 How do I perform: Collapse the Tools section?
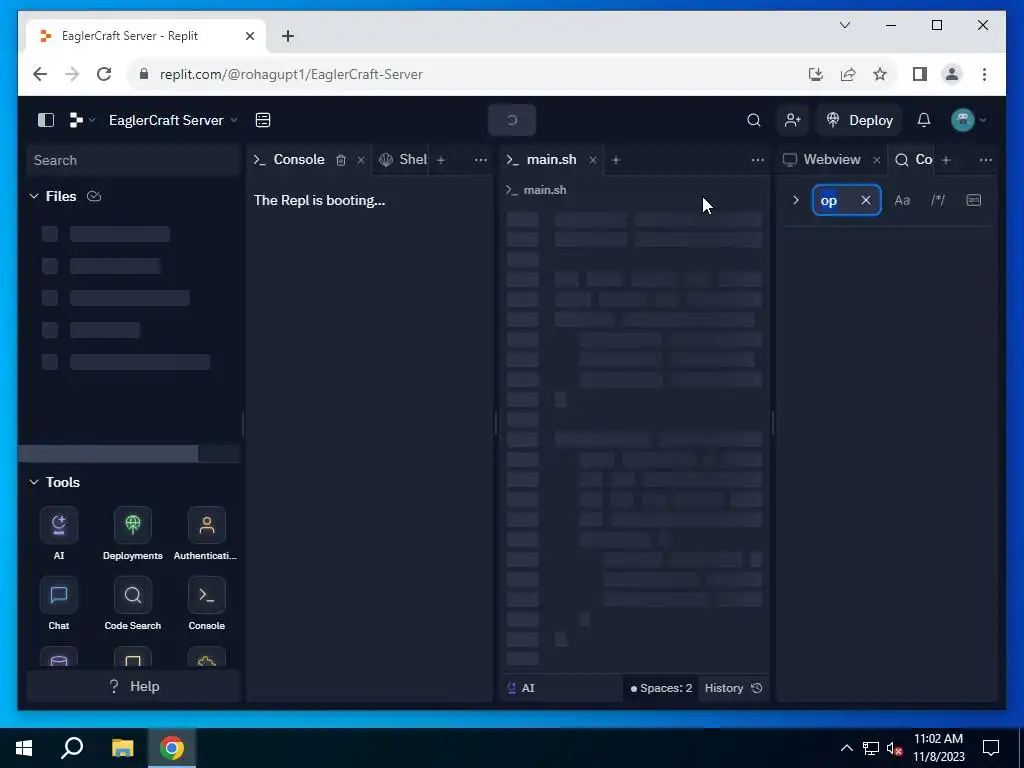(34, 482)
